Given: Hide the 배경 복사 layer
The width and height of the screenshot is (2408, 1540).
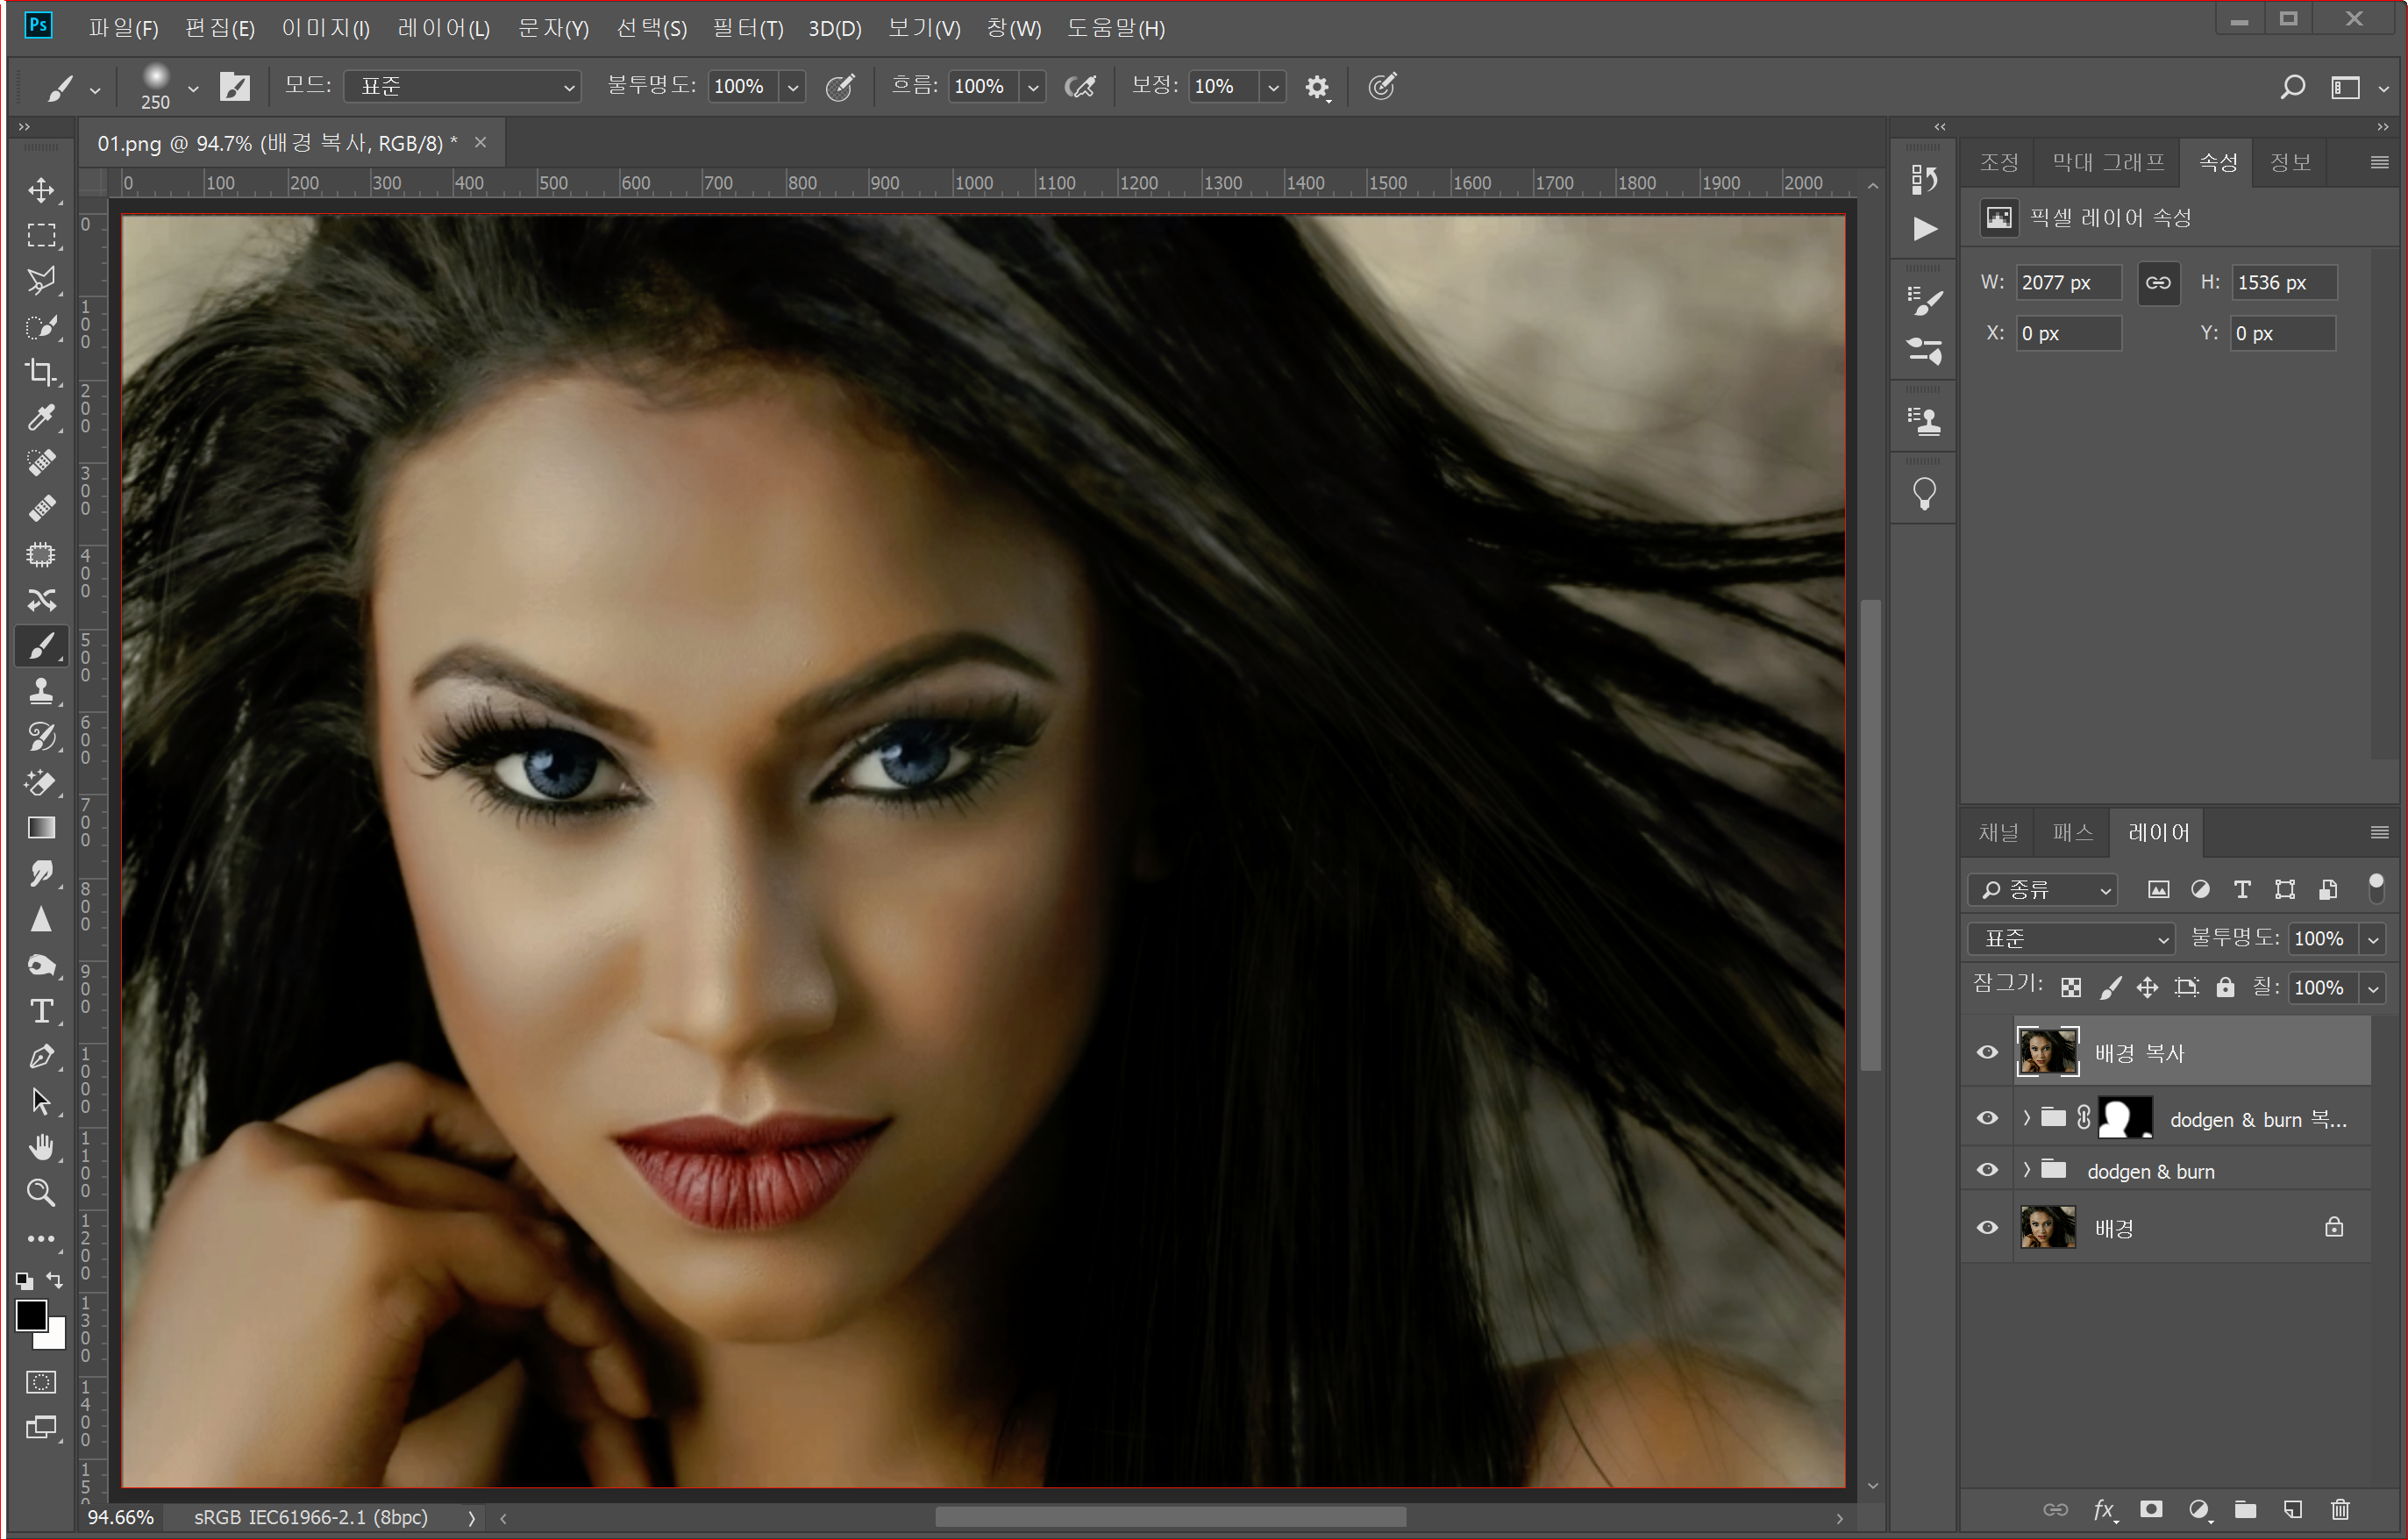Looking at the screenshot, I should 1987,1052.
